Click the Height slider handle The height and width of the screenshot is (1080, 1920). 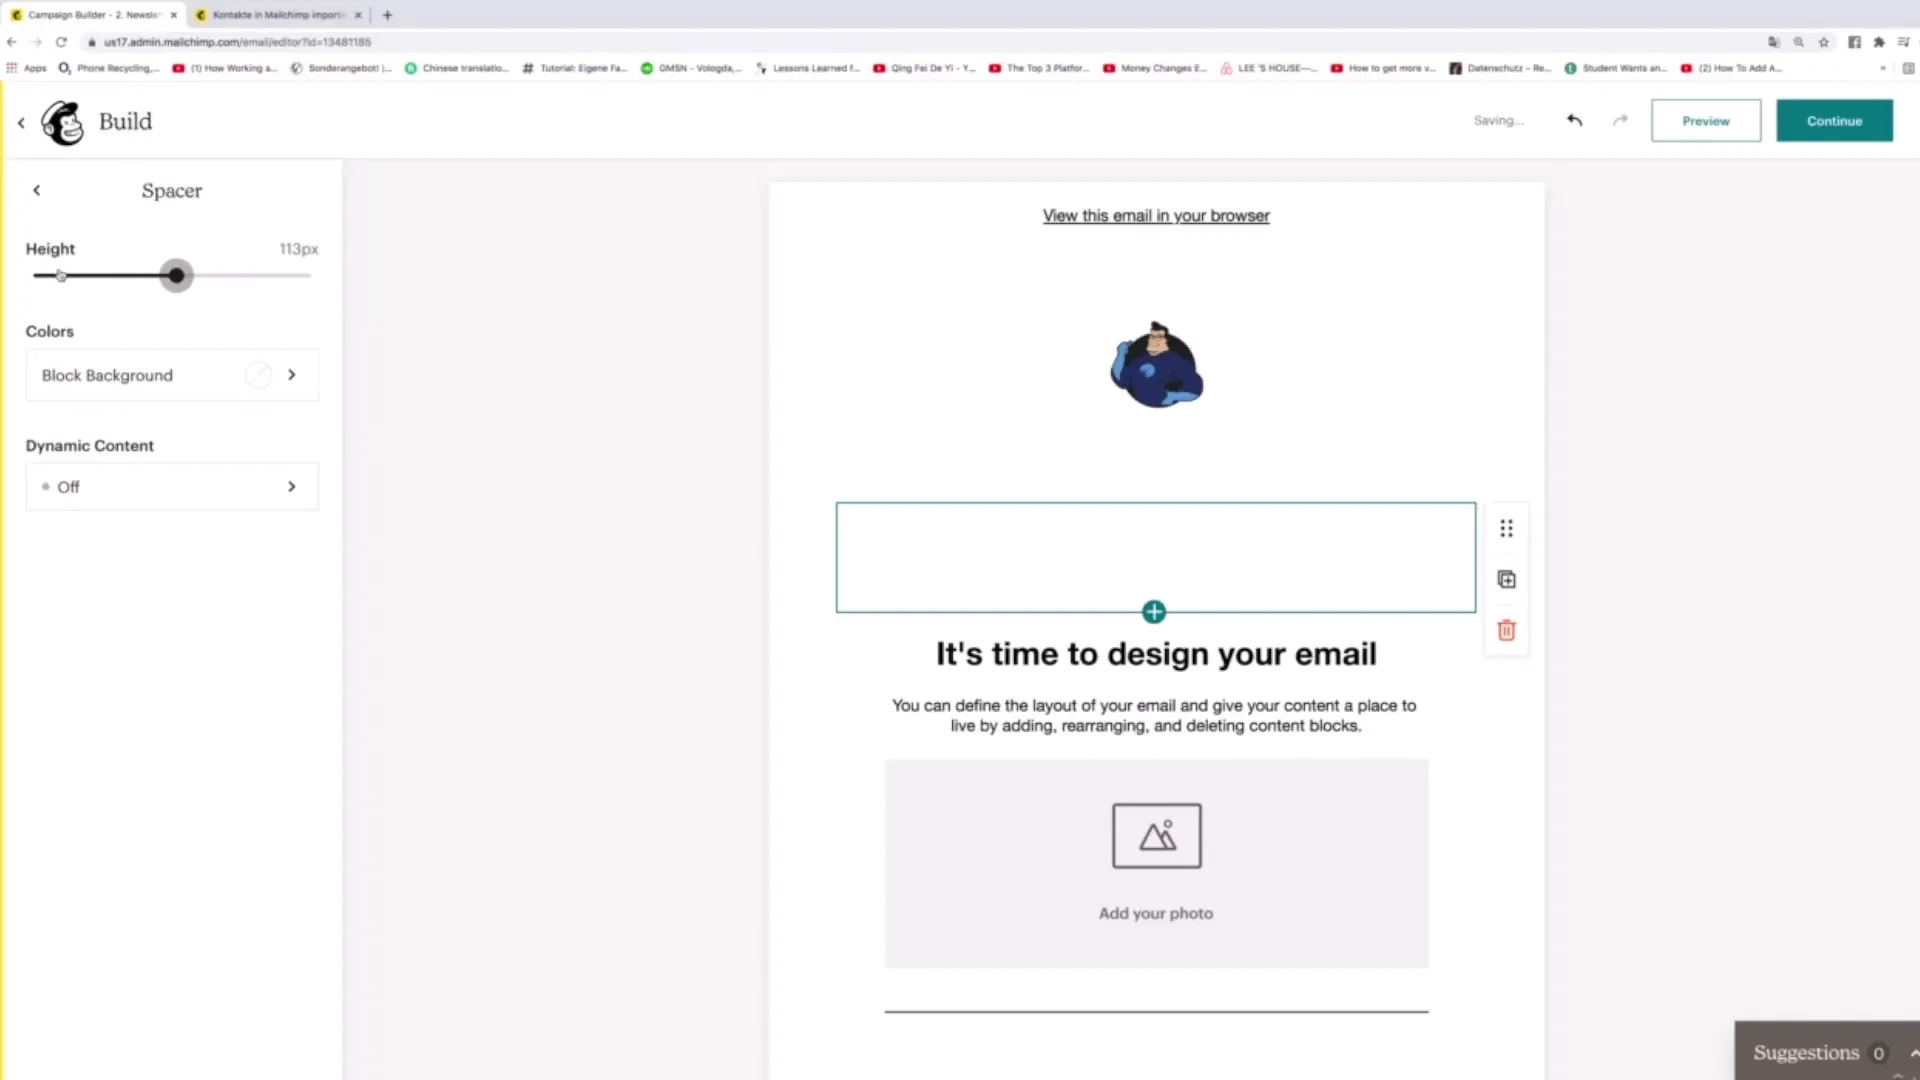click(176, 275)
